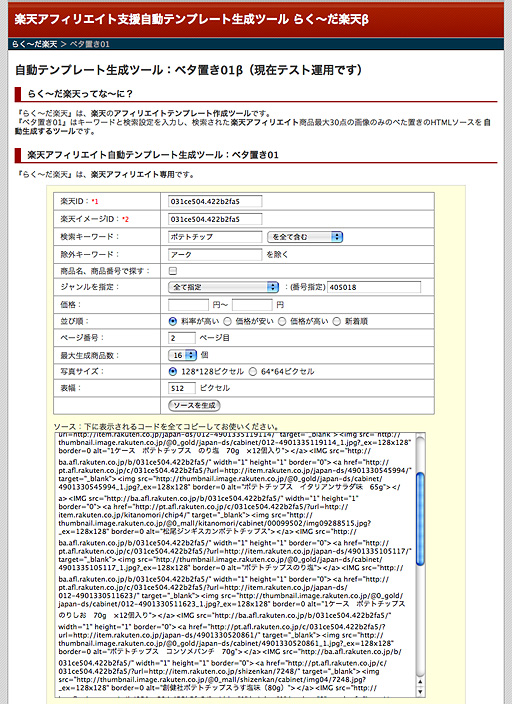Focus the 楽天ID input field

[x=215, y=201]
